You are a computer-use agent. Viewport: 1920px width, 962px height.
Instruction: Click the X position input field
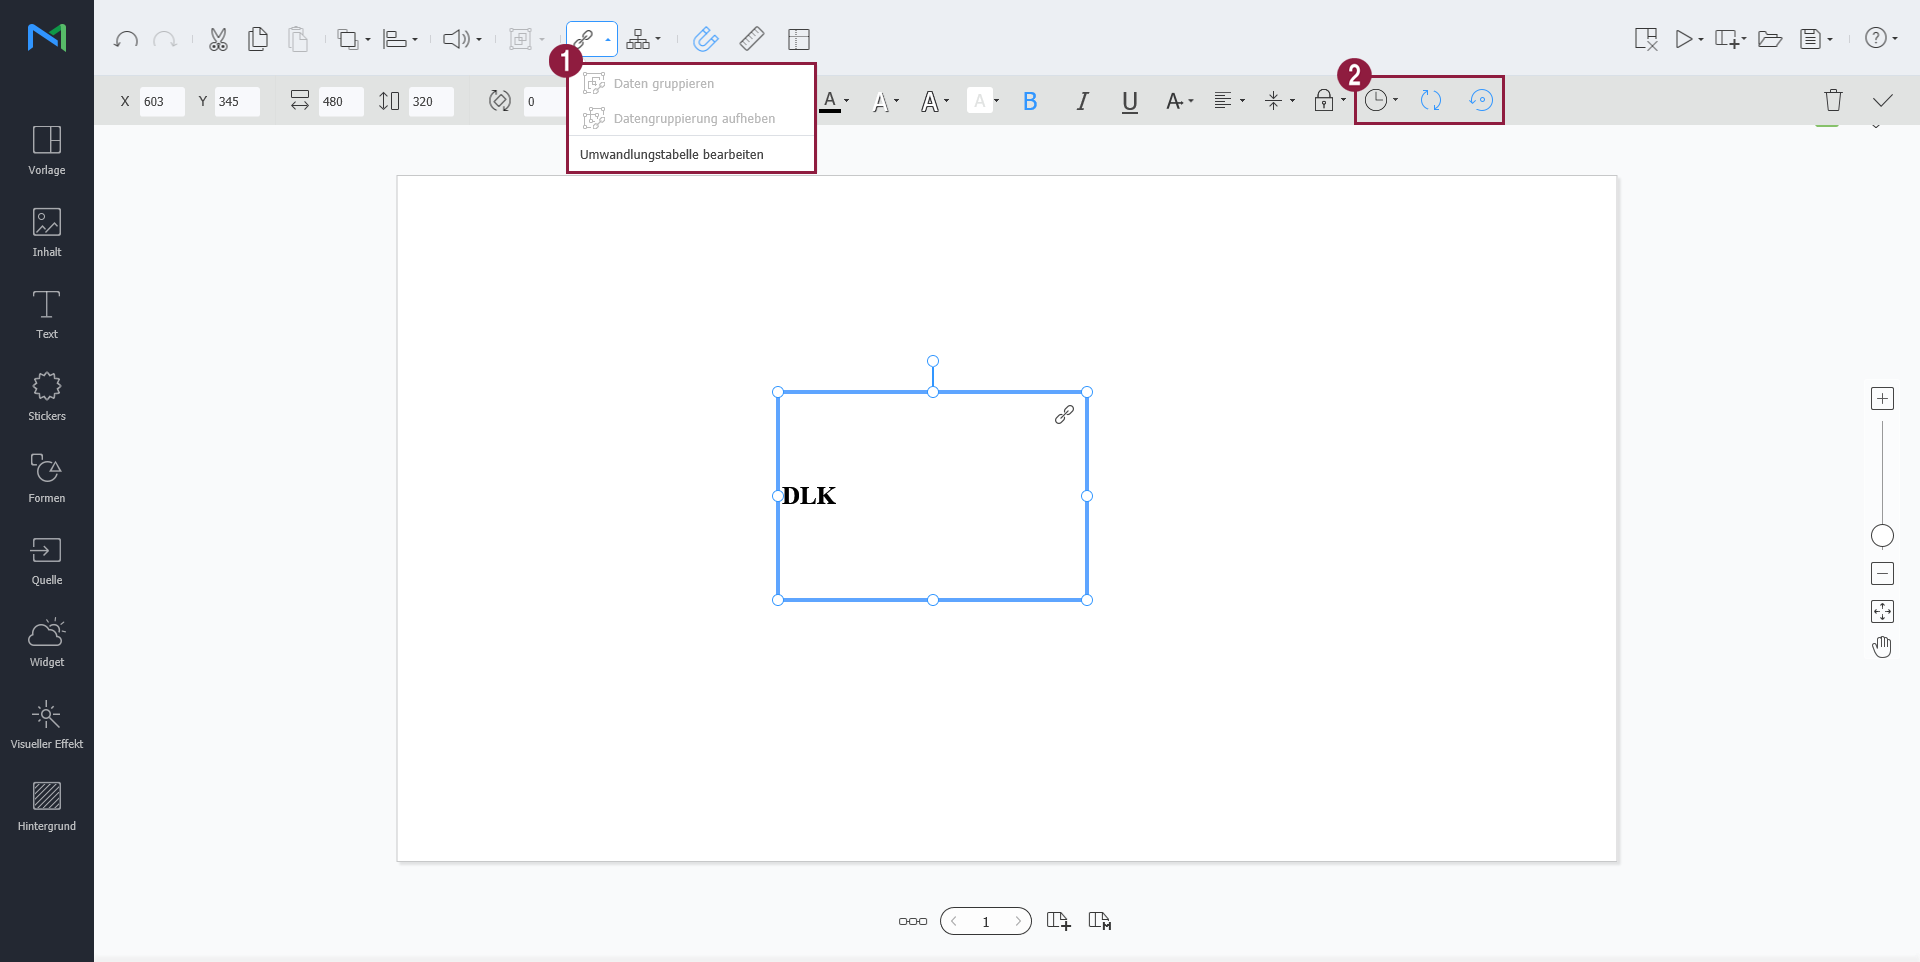(161, 101)
